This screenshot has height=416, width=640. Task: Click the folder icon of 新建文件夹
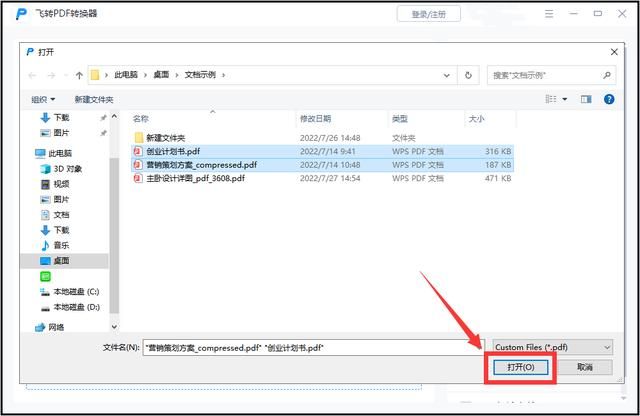(x=139, y=138)
